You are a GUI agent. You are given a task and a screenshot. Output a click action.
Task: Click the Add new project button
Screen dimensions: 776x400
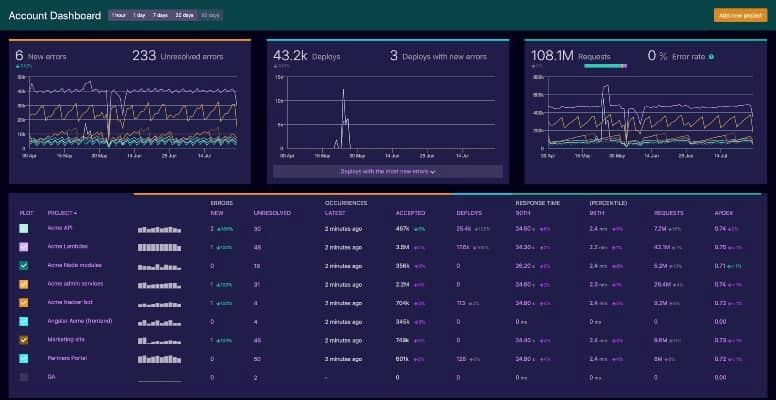click(740, 16)
